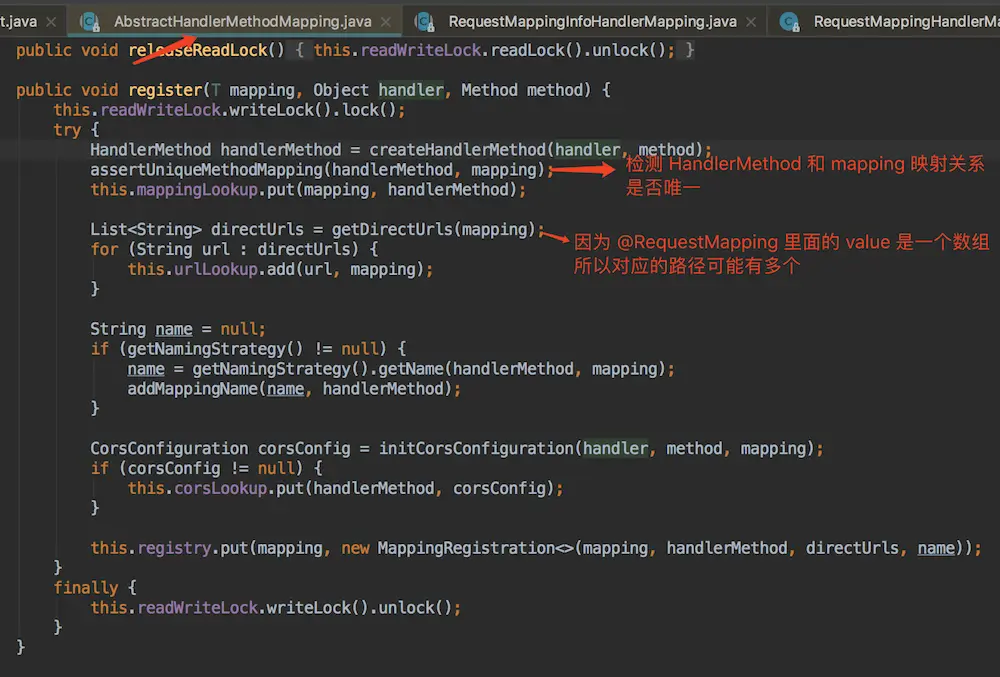Select the AbstractHandlerMethodMapping.java tab
Viewport: 1000px width, 677px height.
242,21
